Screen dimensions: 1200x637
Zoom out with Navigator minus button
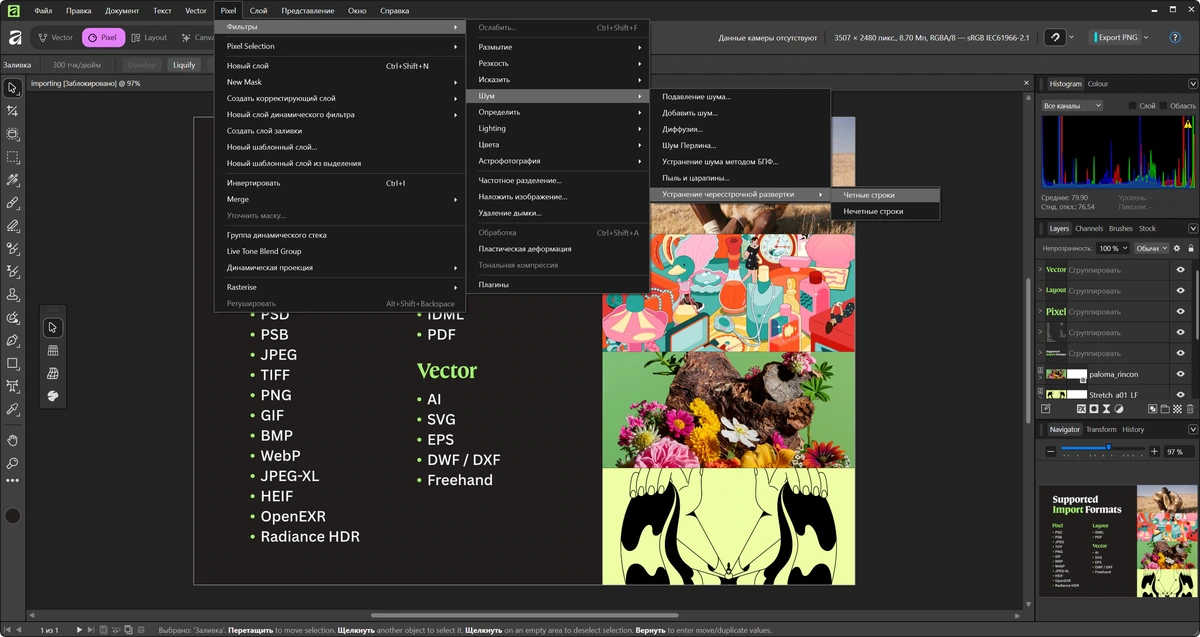tap(1051, 452)
